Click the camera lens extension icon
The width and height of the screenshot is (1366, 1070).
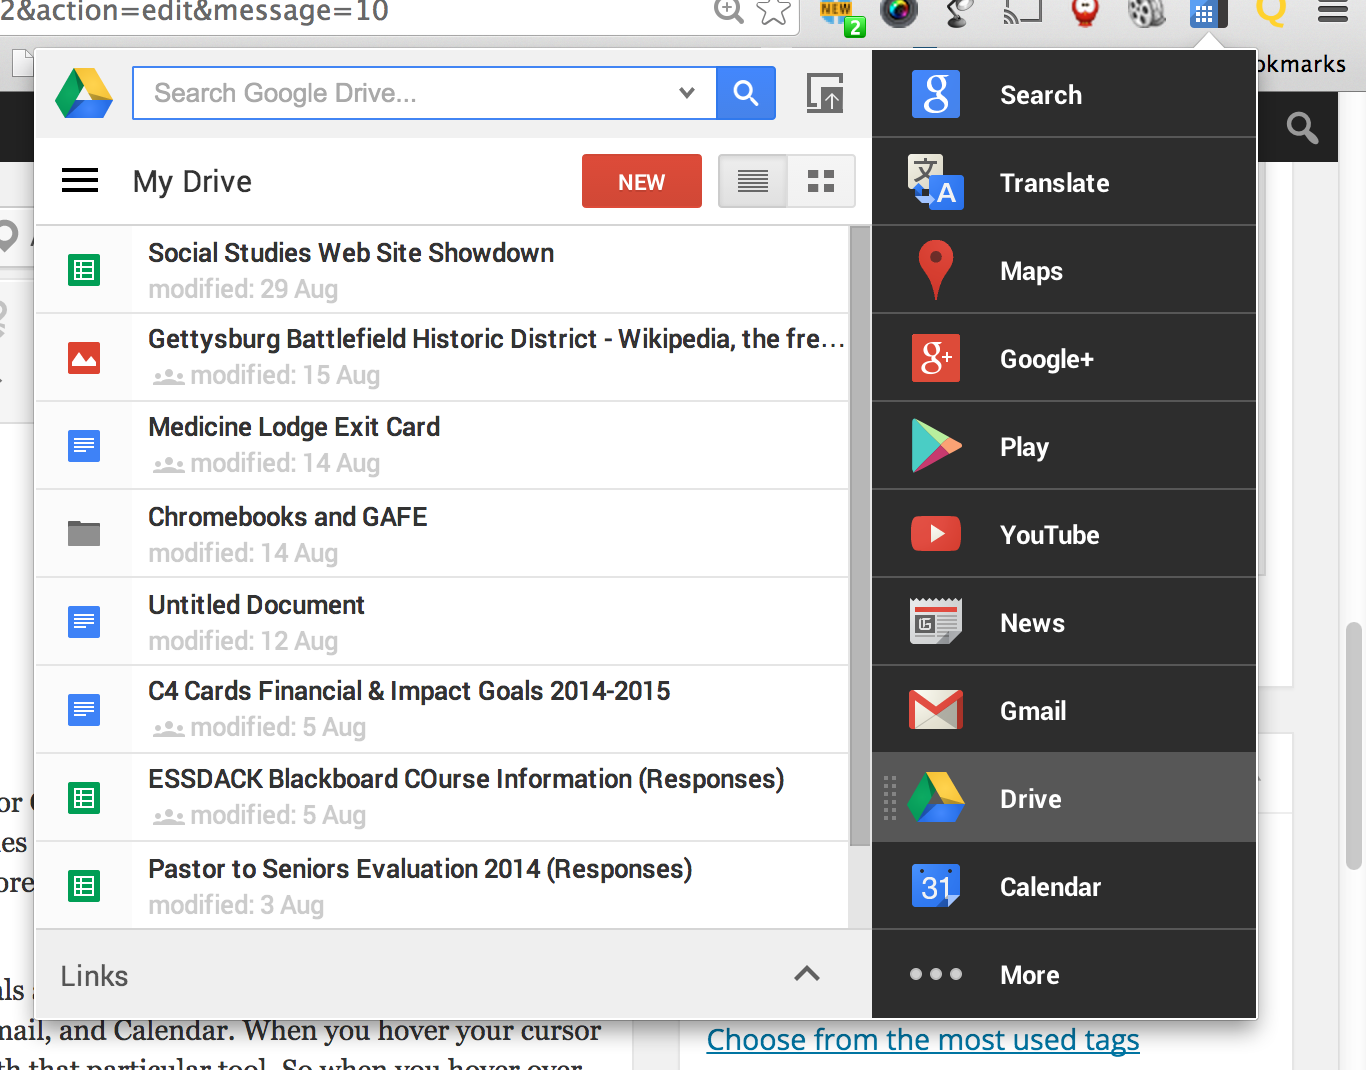[899, 12]
